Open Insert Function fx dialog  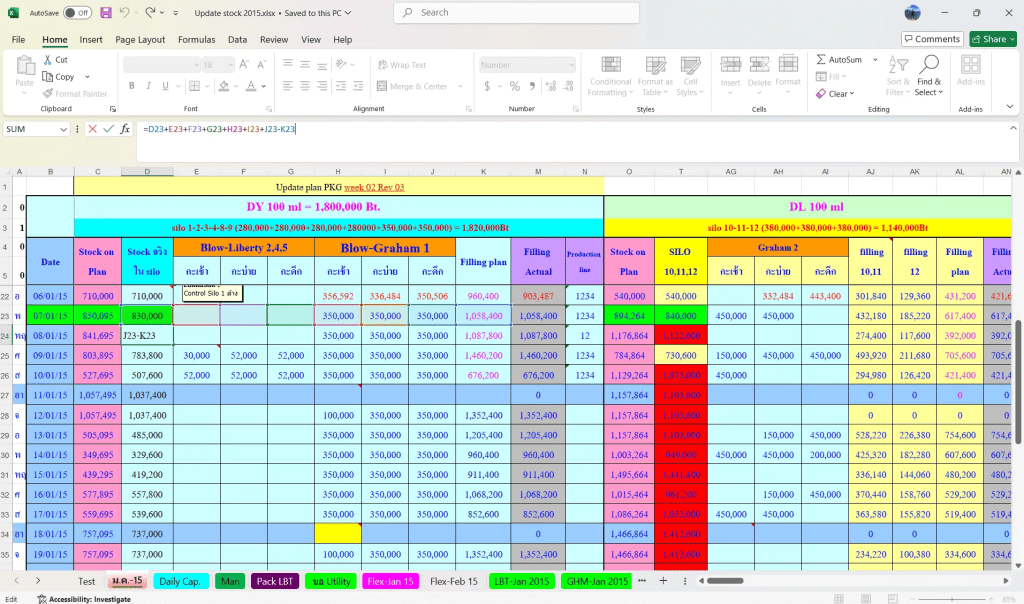pos(125,129)
